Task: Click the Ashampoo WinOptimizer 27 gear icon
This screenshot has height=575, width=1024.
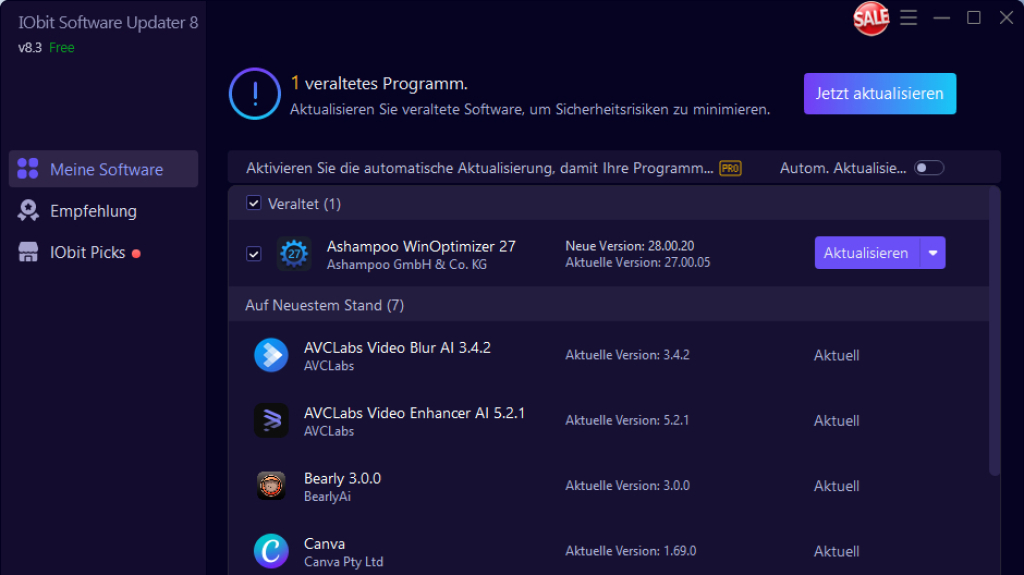Action: (294, 254)
